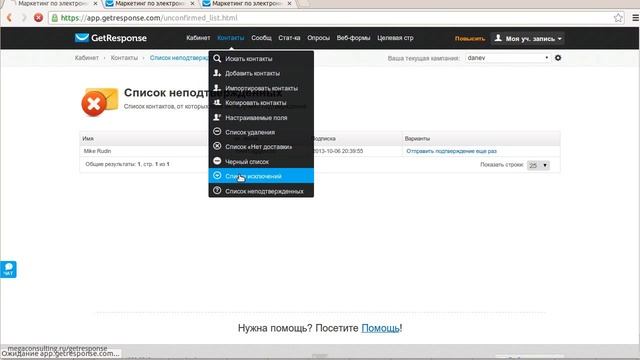The width and height of the screenshot is (640, 360).
Task: Click 'Отправить подтверждение еще раз' link
Action: point(451,151)
